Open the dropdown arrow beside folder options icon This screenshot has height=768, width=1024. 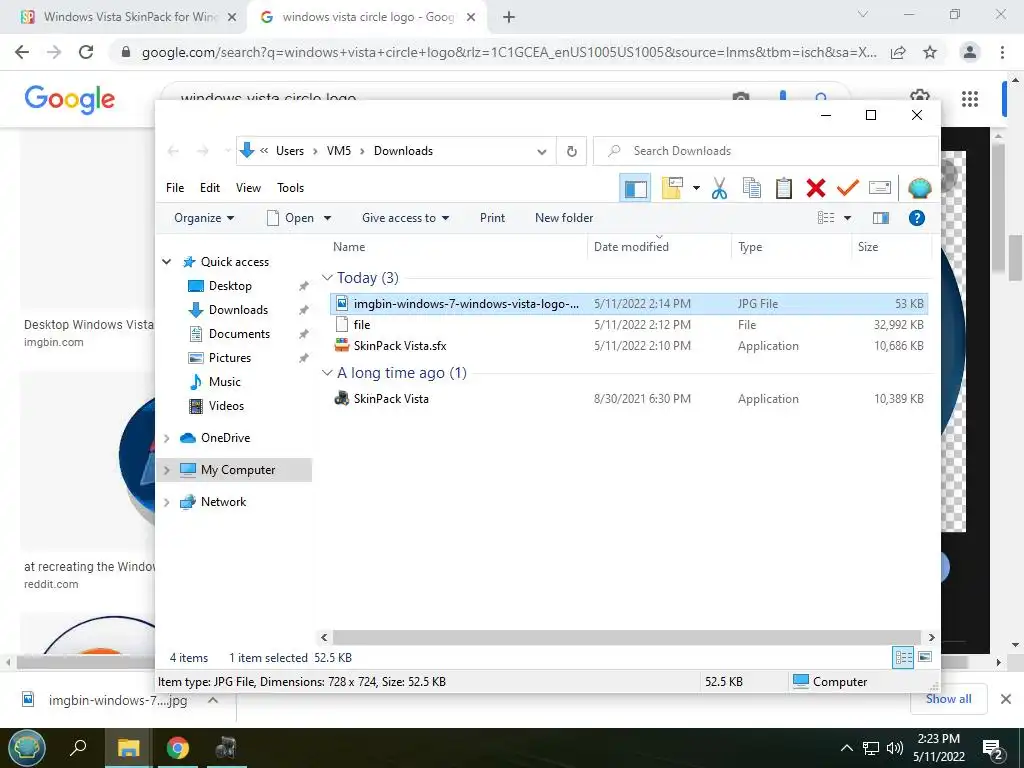click(x=696, y=189)
